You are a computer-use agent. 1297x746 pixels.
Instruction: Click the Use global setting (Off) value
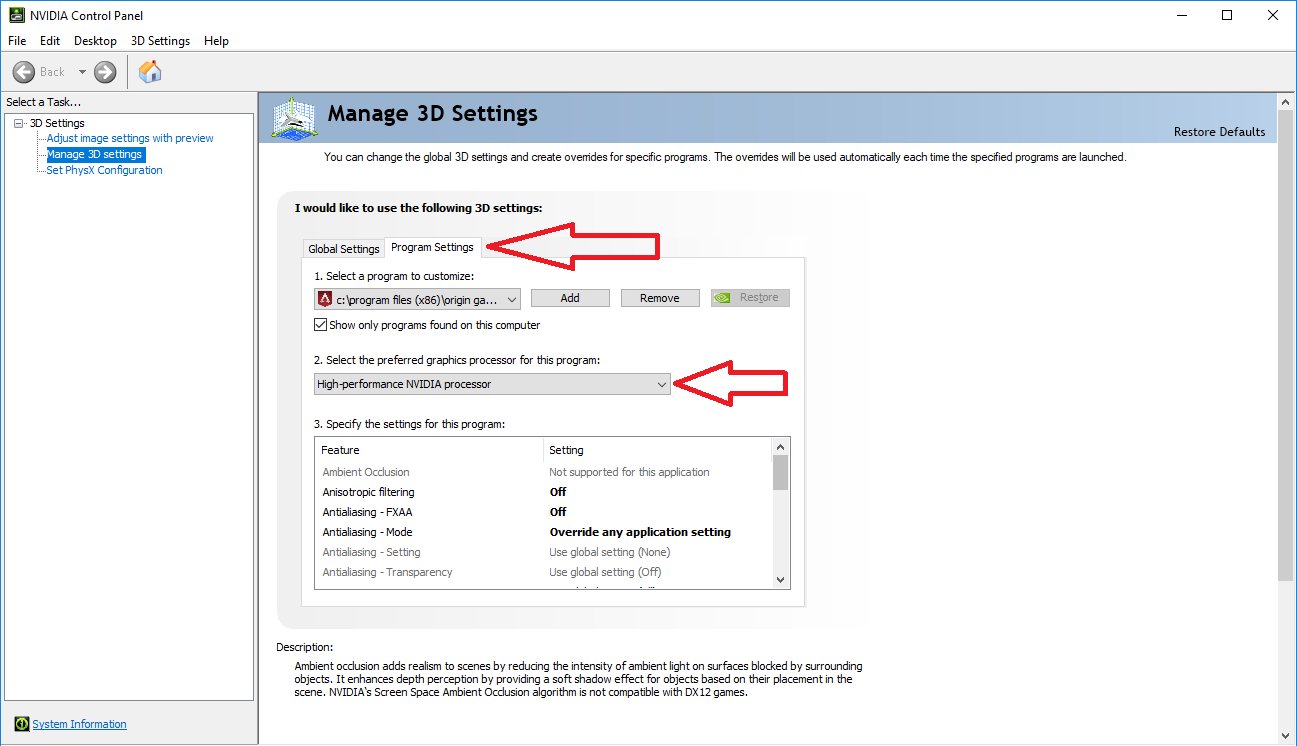click(605, 572)
